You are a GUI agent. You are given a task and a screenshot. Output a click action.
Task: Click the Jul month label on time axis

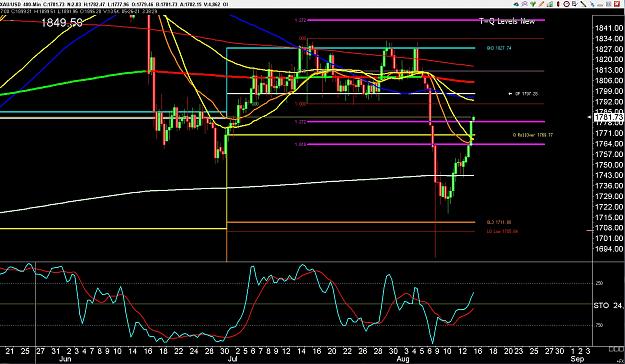tap(234, 359)
